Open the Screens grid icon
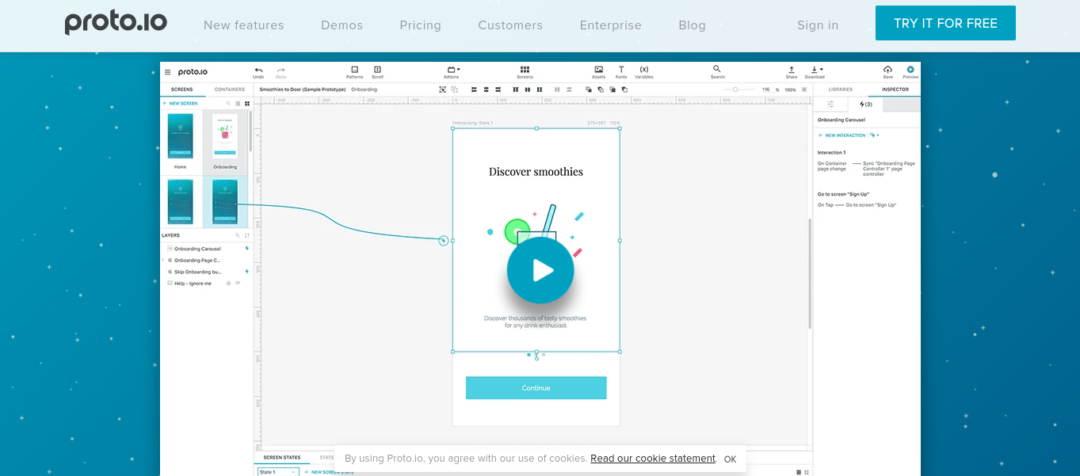The image size is (1080, 476). (525, 70)
